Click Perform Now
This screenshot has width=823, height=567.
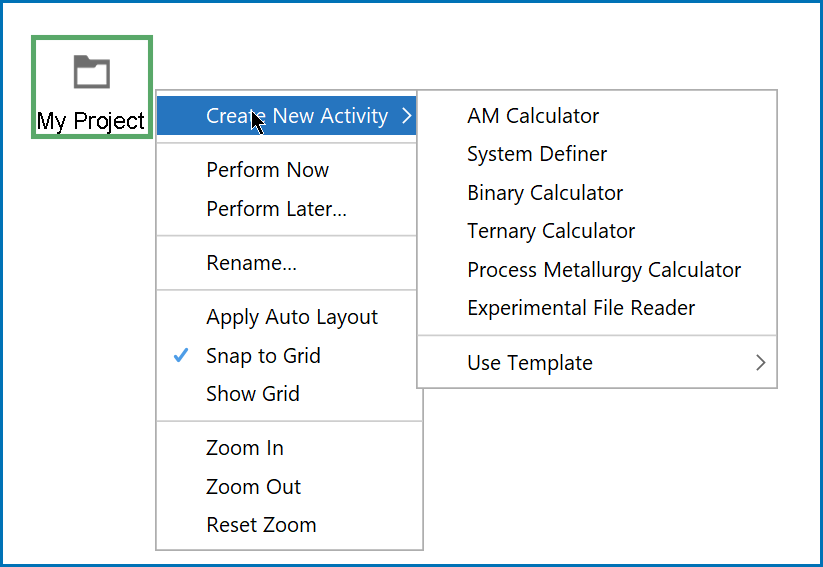[287, 170]
